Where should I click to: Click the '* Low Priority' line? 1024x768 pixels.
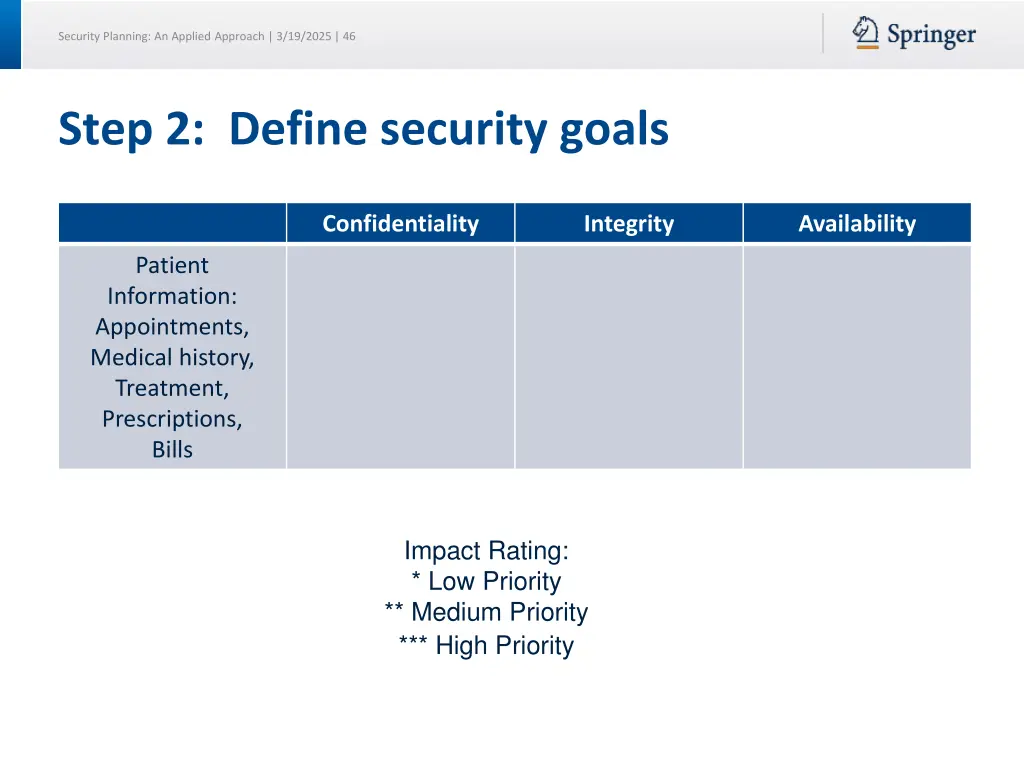coord(487,581)
